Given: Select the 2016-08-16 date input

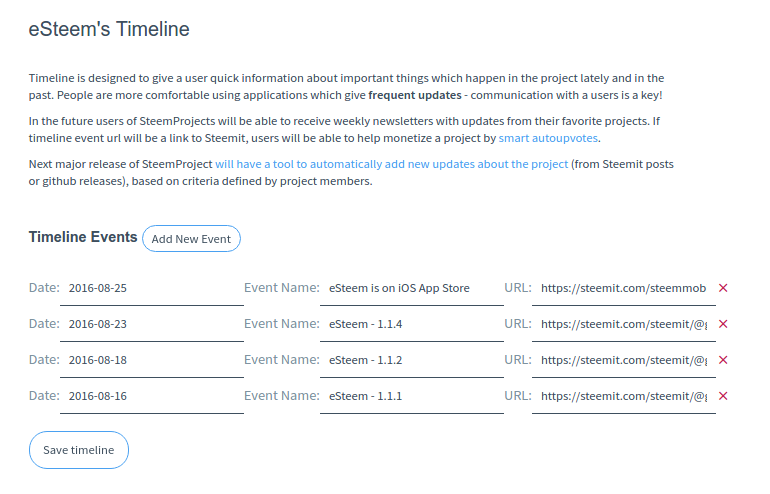Looking at the screenshot, I should tap(151, 396).
